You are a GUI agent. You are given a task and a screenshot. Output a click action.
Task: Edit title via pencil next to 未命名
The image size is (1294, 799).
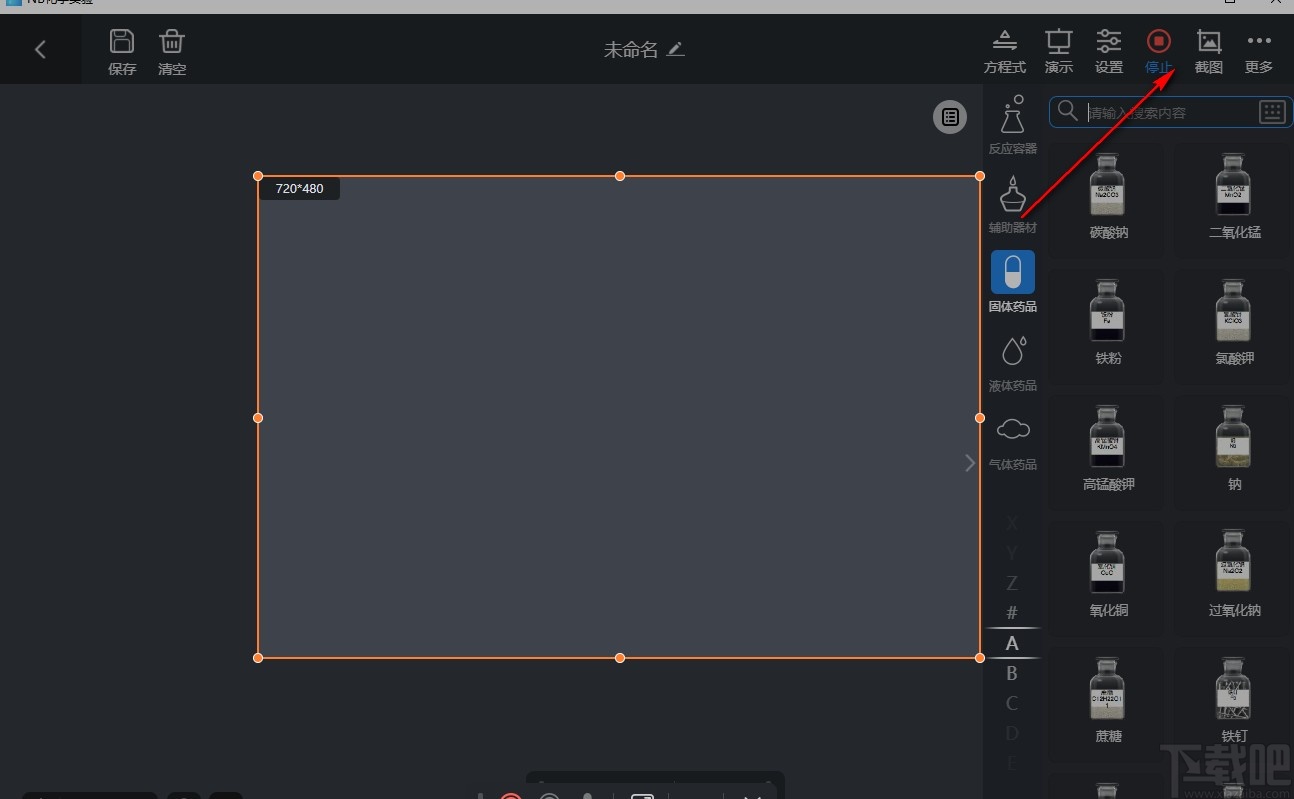coord(676,49)
